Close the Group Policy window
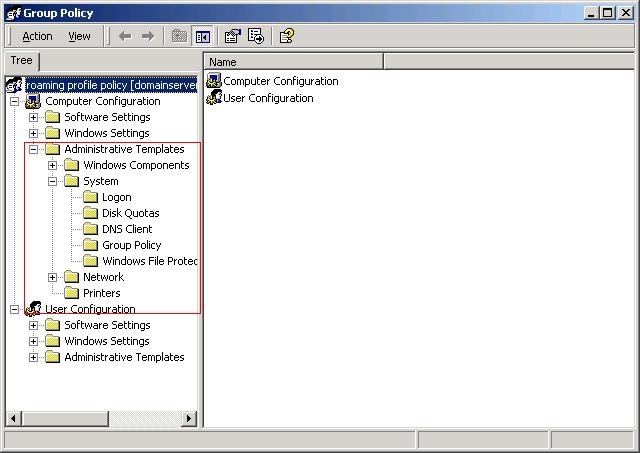Image resolution: width=640 pixels, height=453 pixels. click(625, 13)
